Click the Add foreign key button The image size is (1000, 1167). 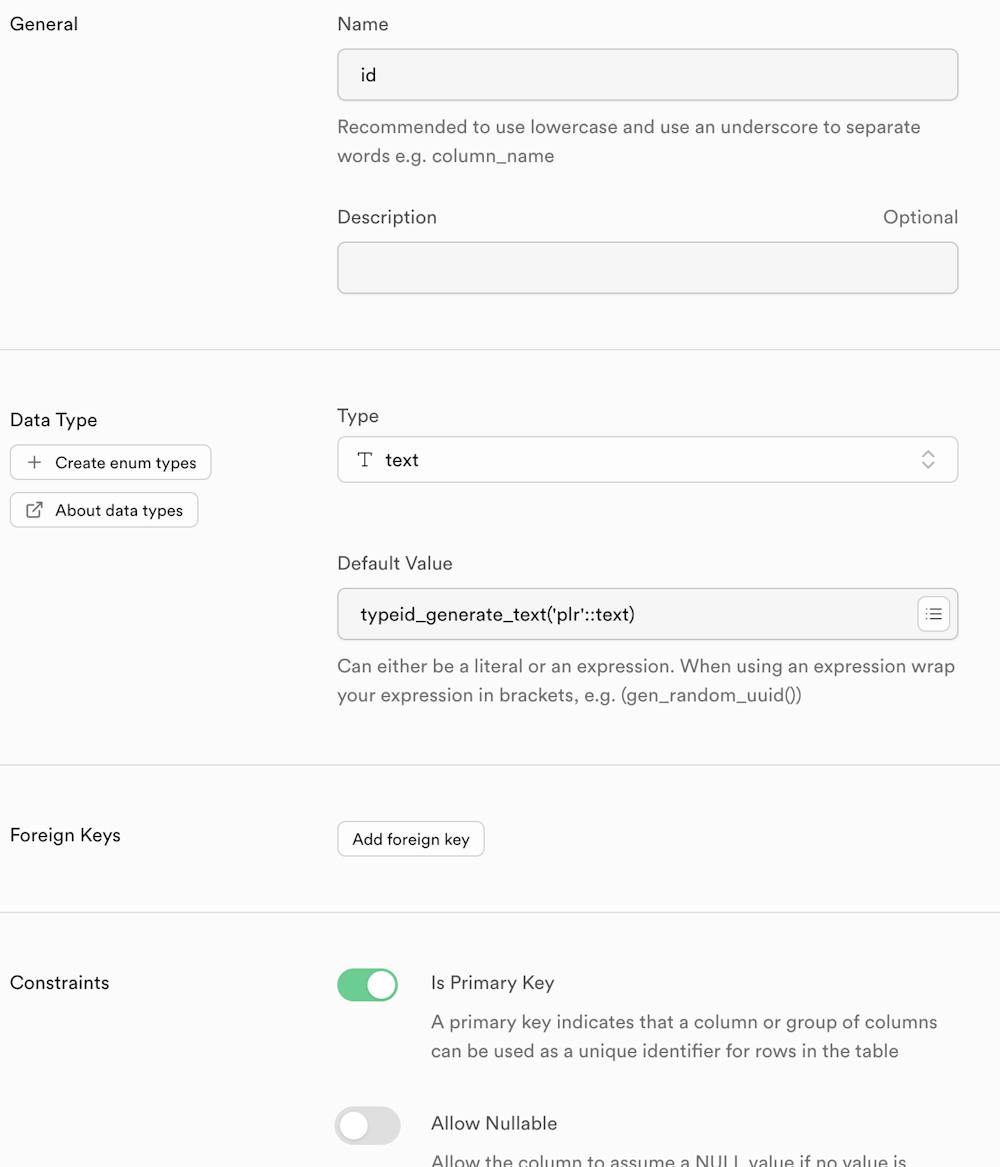click(x=411, y=839)
